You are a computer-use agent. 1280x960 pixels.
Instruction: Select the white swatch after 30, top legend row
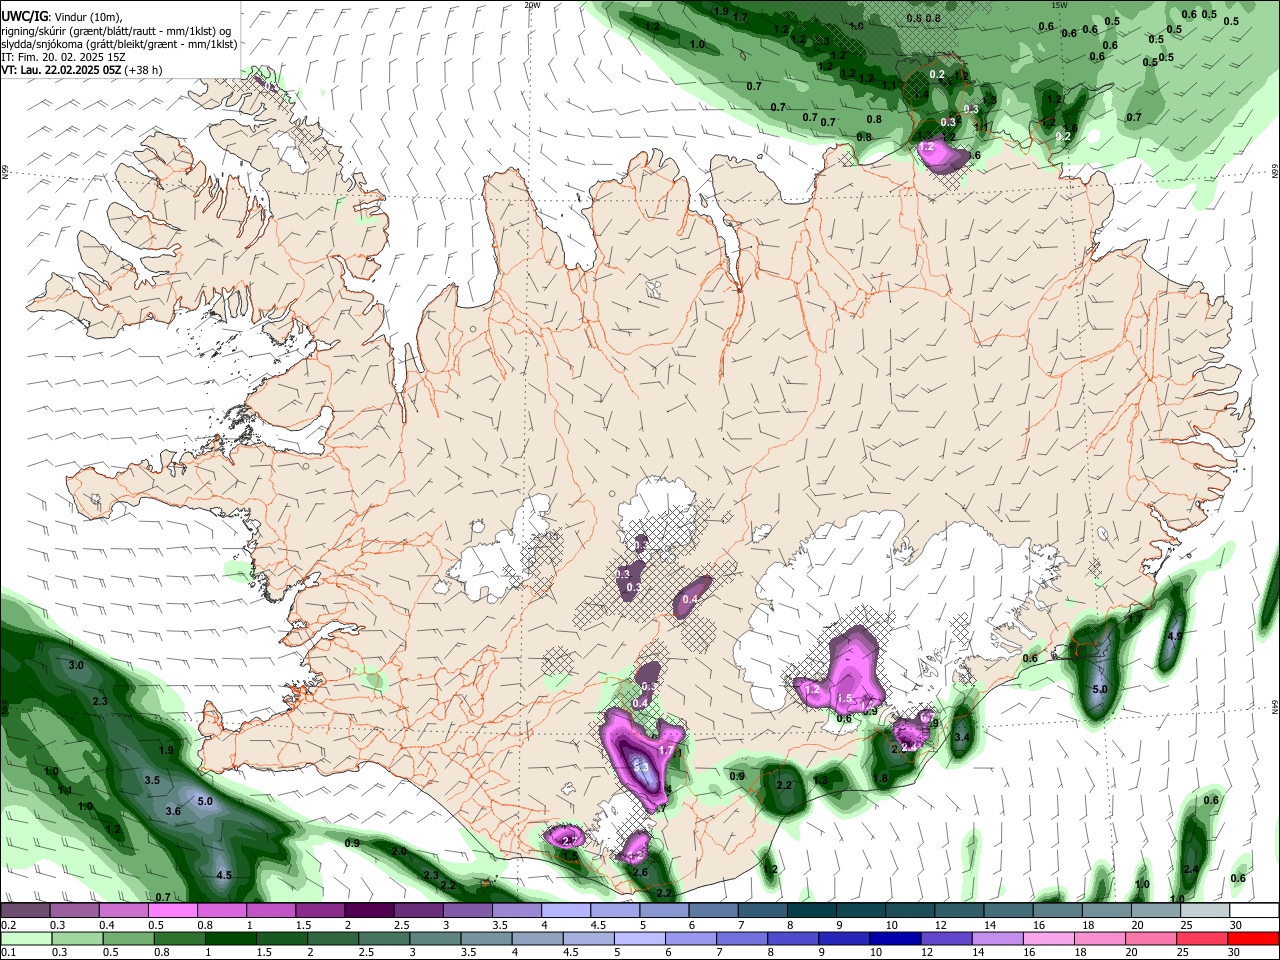[1254, 911]
